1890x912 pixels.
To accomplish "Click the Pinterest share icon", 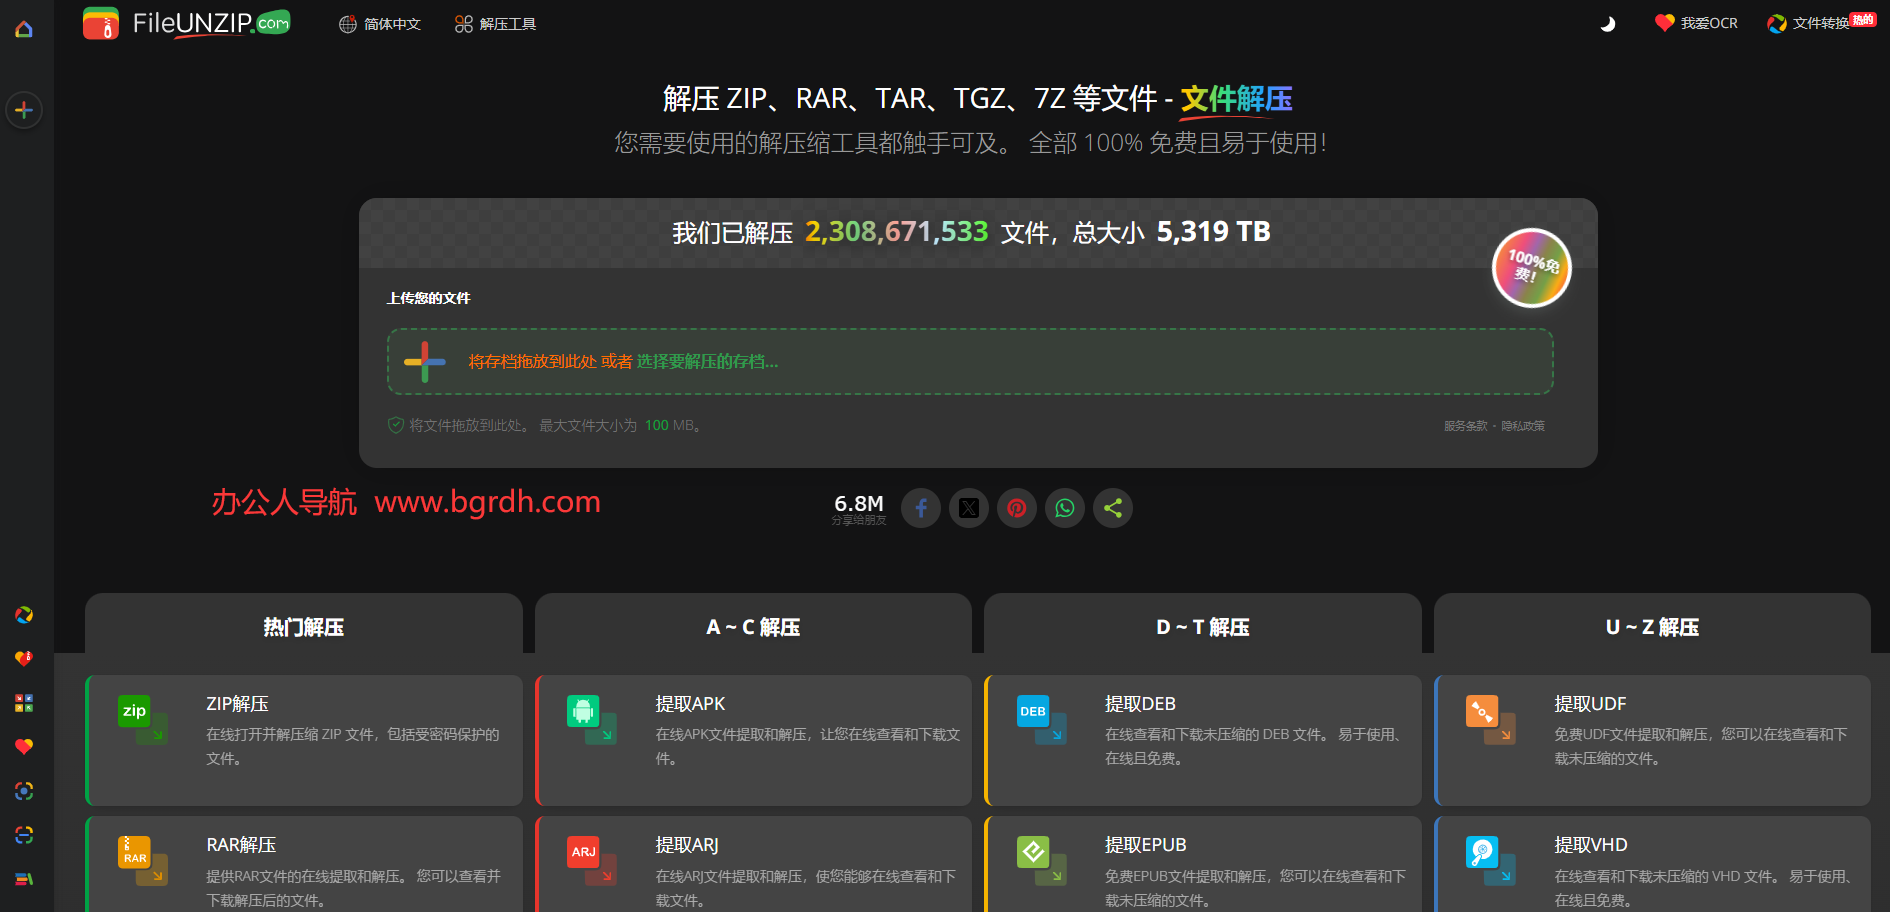I will (x=1017, y=508).
